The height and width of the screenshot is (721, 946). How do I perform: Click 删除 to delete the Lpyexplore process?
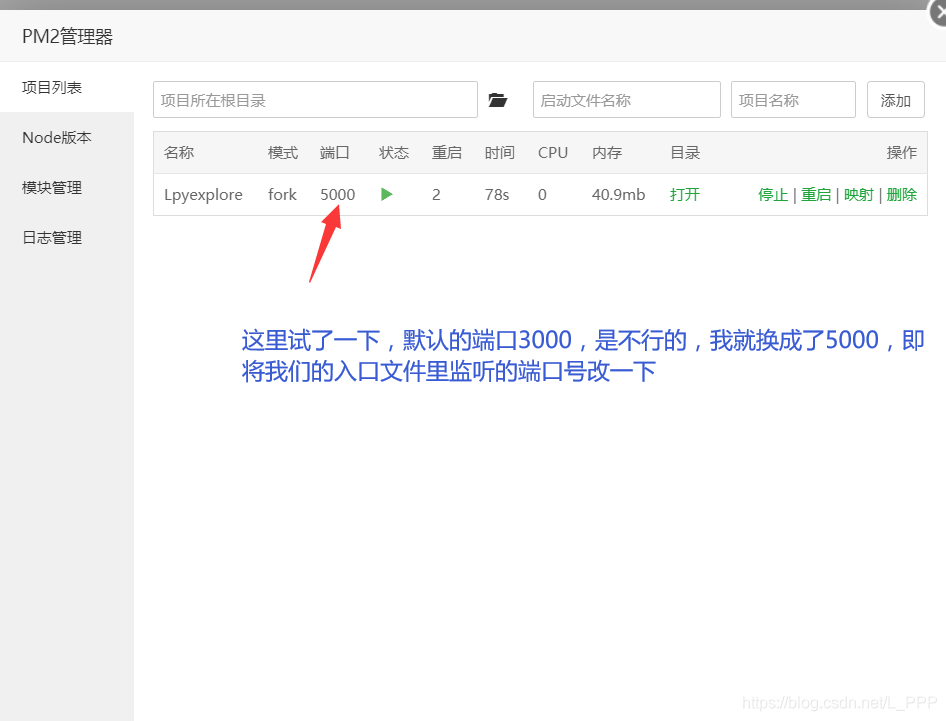[901, 195]
